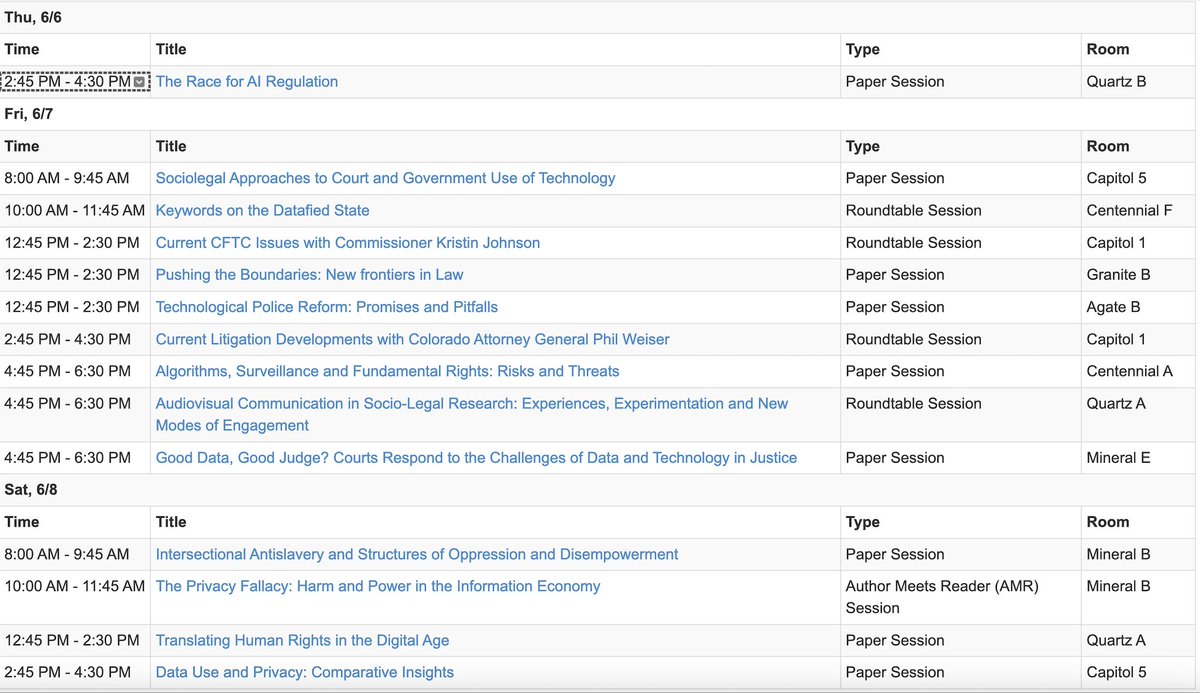Screen dimensions: 1200x693
Task: Click the 8:00 AM - 9:45 AM time on Saturday
Action: click(x=67, y=554)
